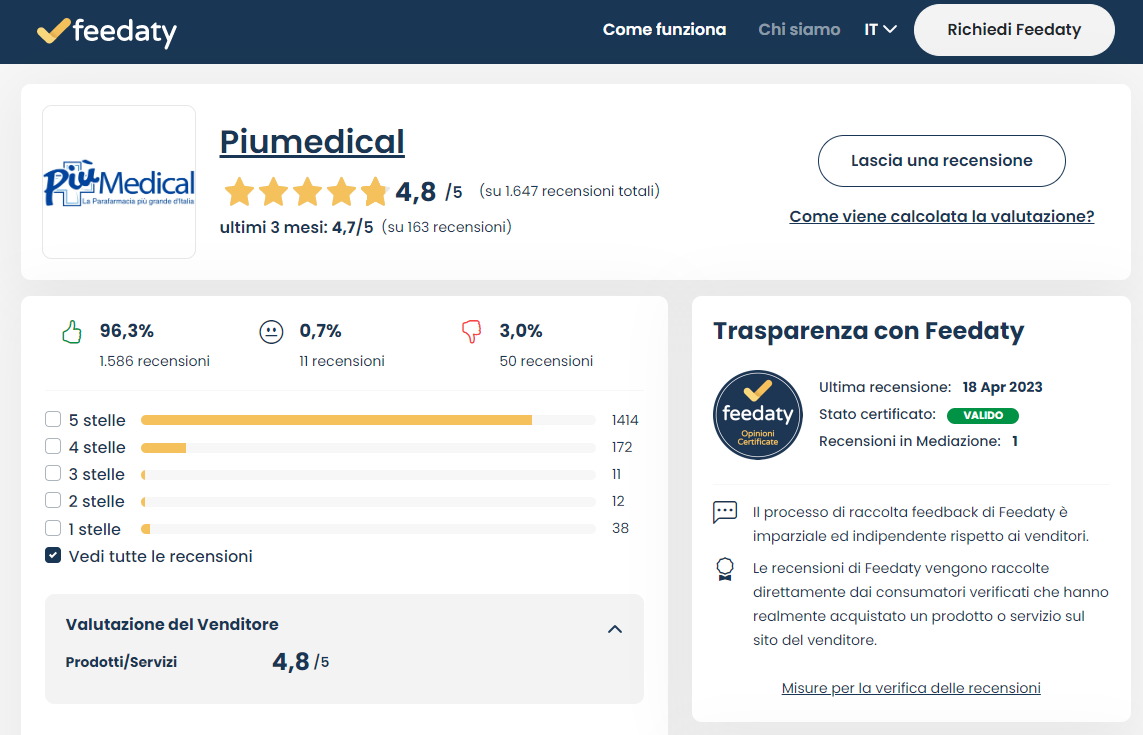
Task: Click the award ribbon verified consumers icon
Action: pyautogui.click(x=725, y=569)
